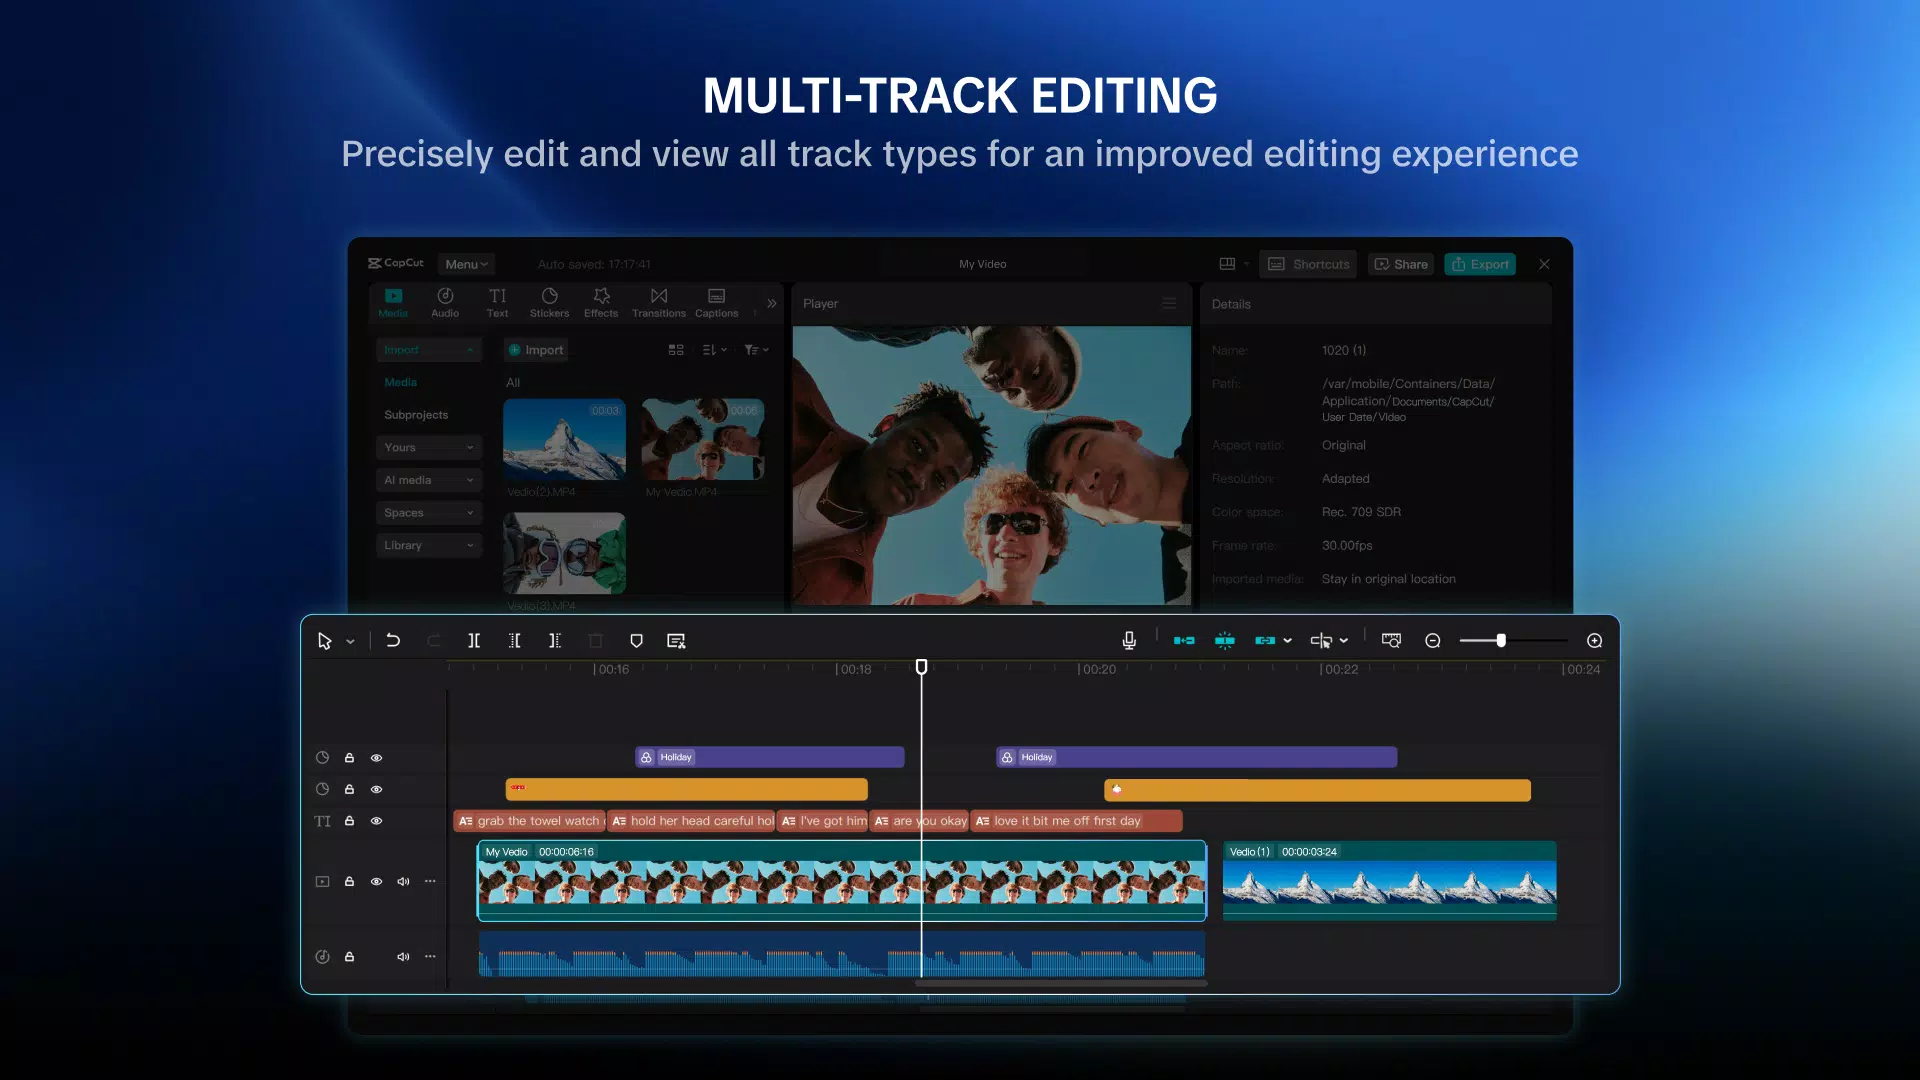Select the pointer cursor tool in timeline toolbar
Image resolution: width=1920 pixels, height=1080 pixels.
(x=324, y=641)
